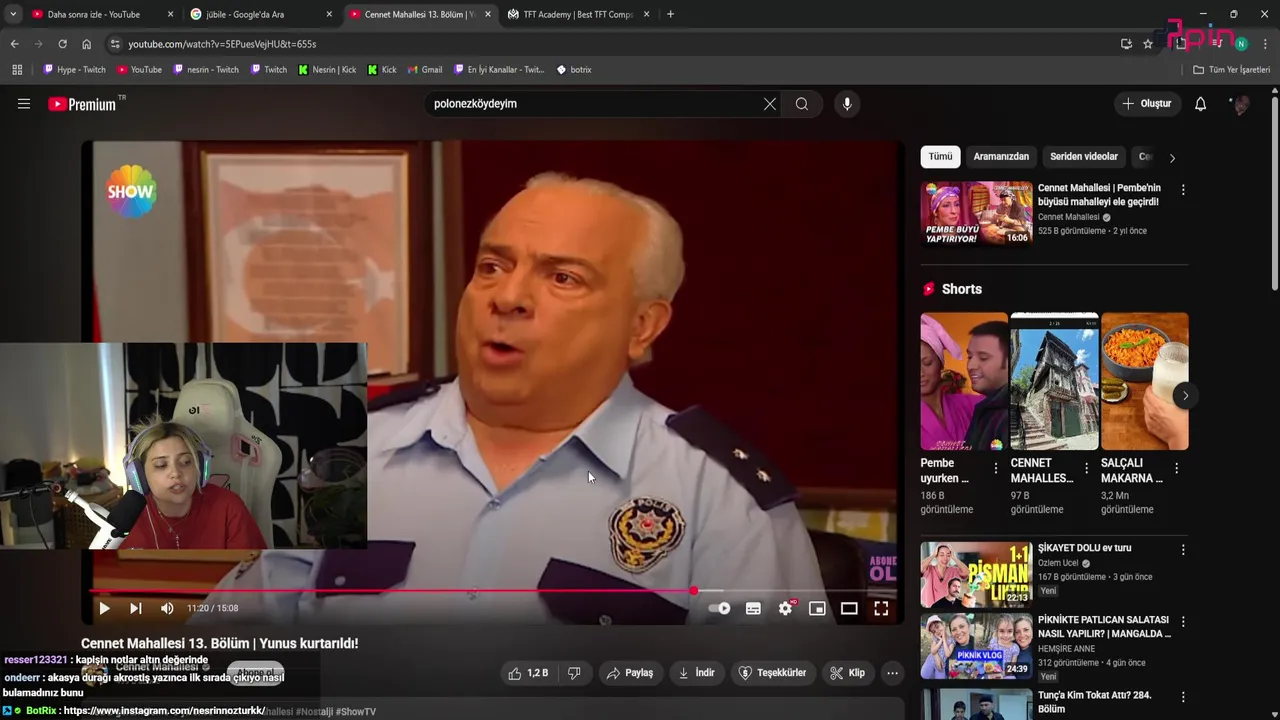Click the magnifier search button

click(x=802, y=104)
